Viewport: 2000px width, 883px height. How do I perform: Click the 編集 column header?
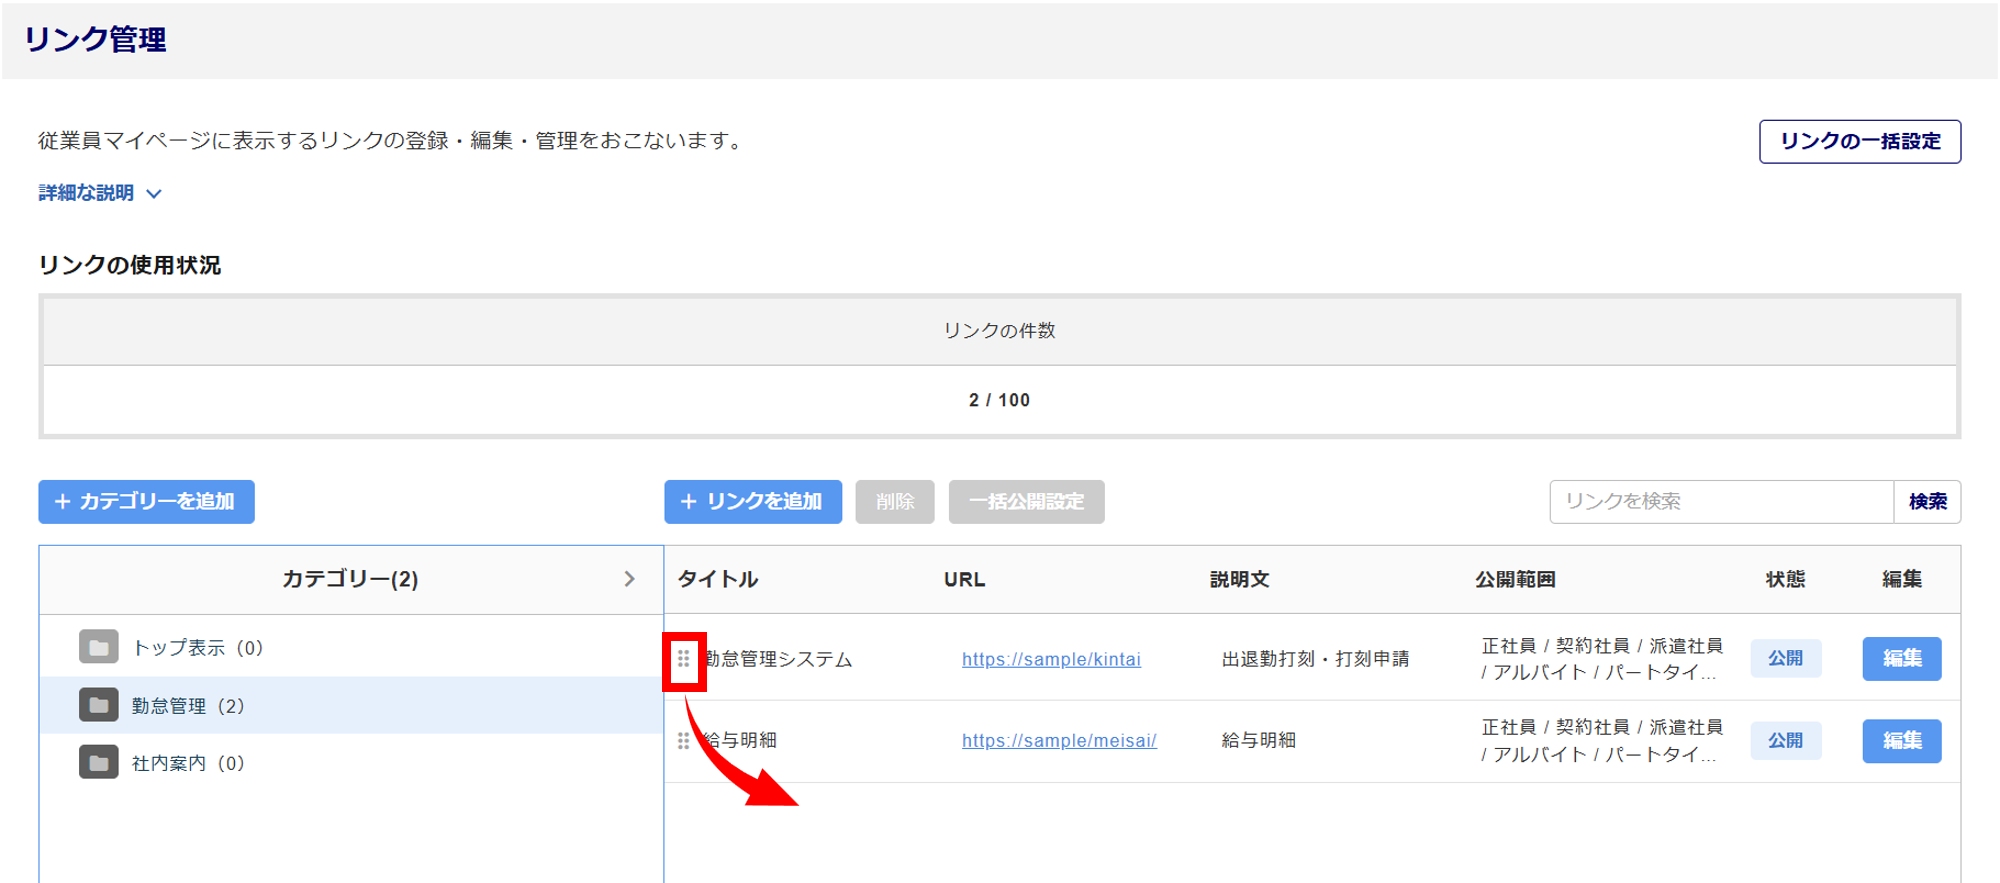1902,579
